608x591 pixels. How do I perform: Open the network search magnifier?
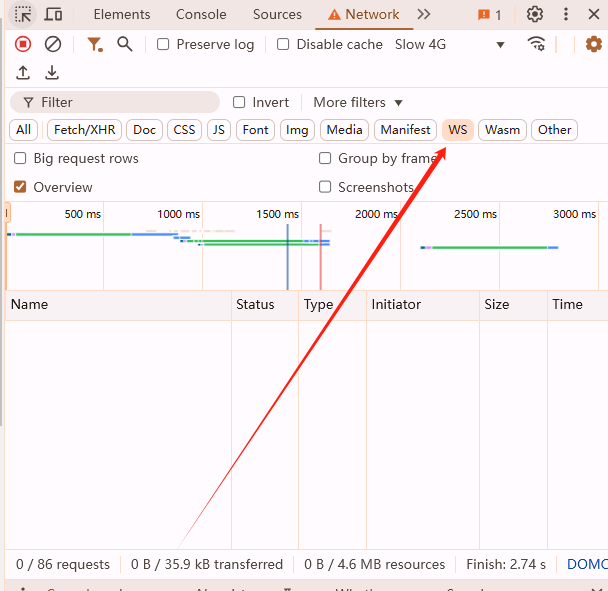click(x=124, y=44)
